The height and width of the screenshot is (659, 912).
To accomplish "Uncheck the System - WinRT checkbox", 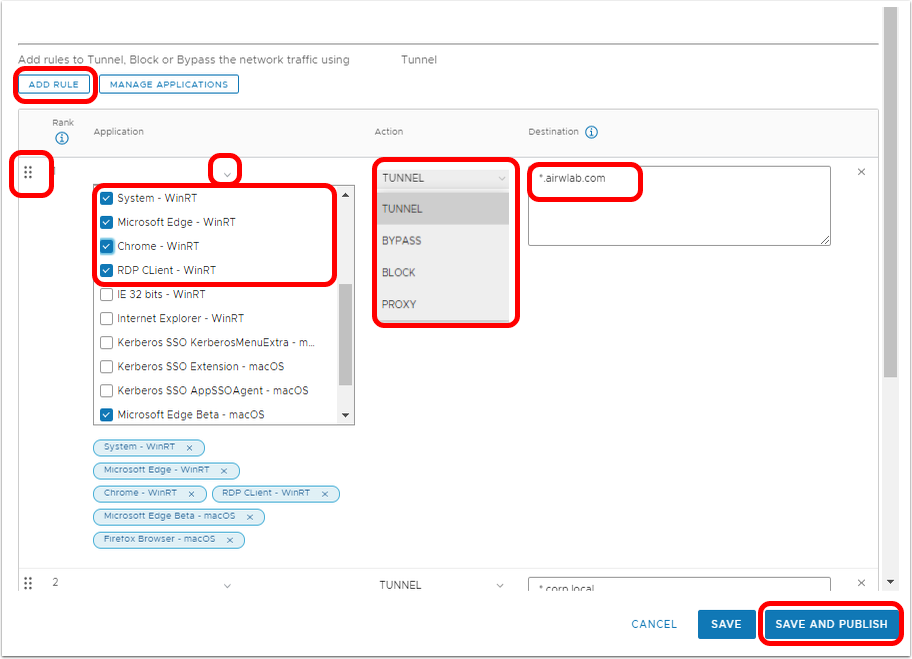I will click(x=107, y=198).
